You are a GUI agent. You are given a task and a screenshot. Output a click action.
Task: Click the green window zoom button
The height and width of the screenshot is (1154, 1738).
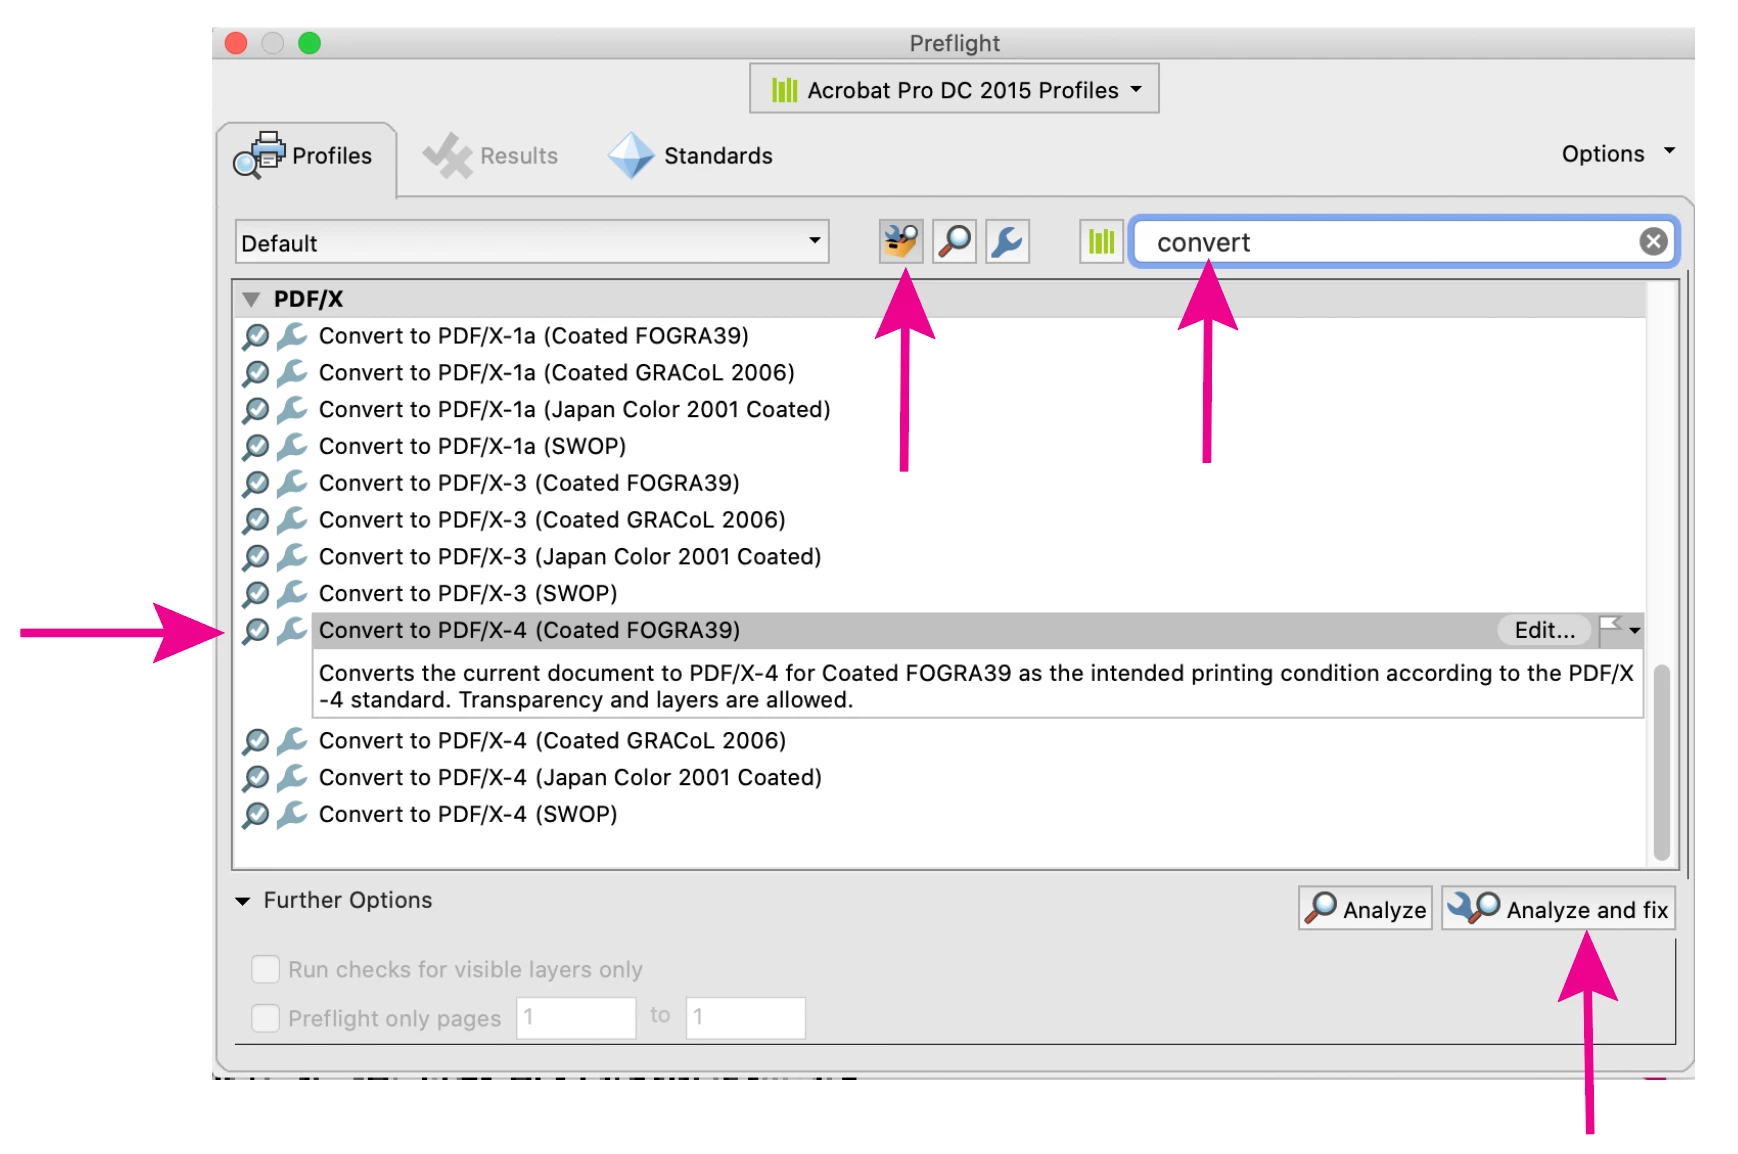pos(309,43)
